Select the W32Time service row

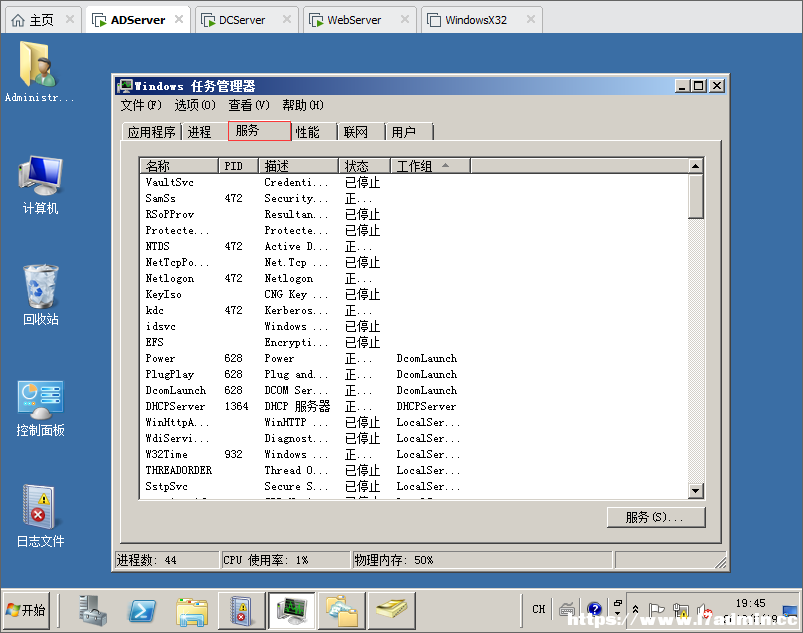pyautogui.click(x=414, y=454)
